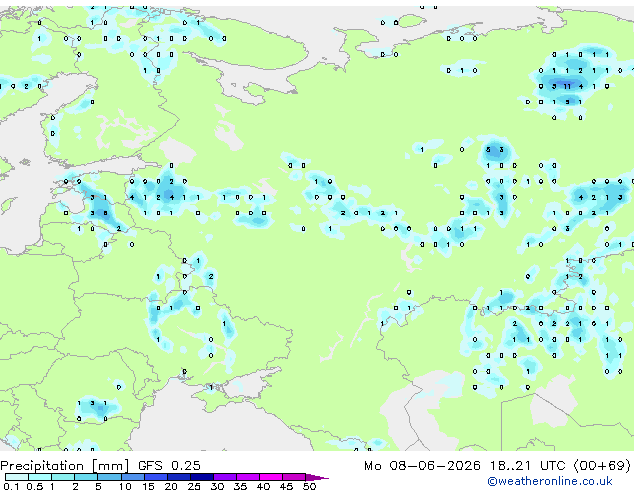Click the 50 legend scale number
This screenshot has width=634, height=490.
point(309,486)
